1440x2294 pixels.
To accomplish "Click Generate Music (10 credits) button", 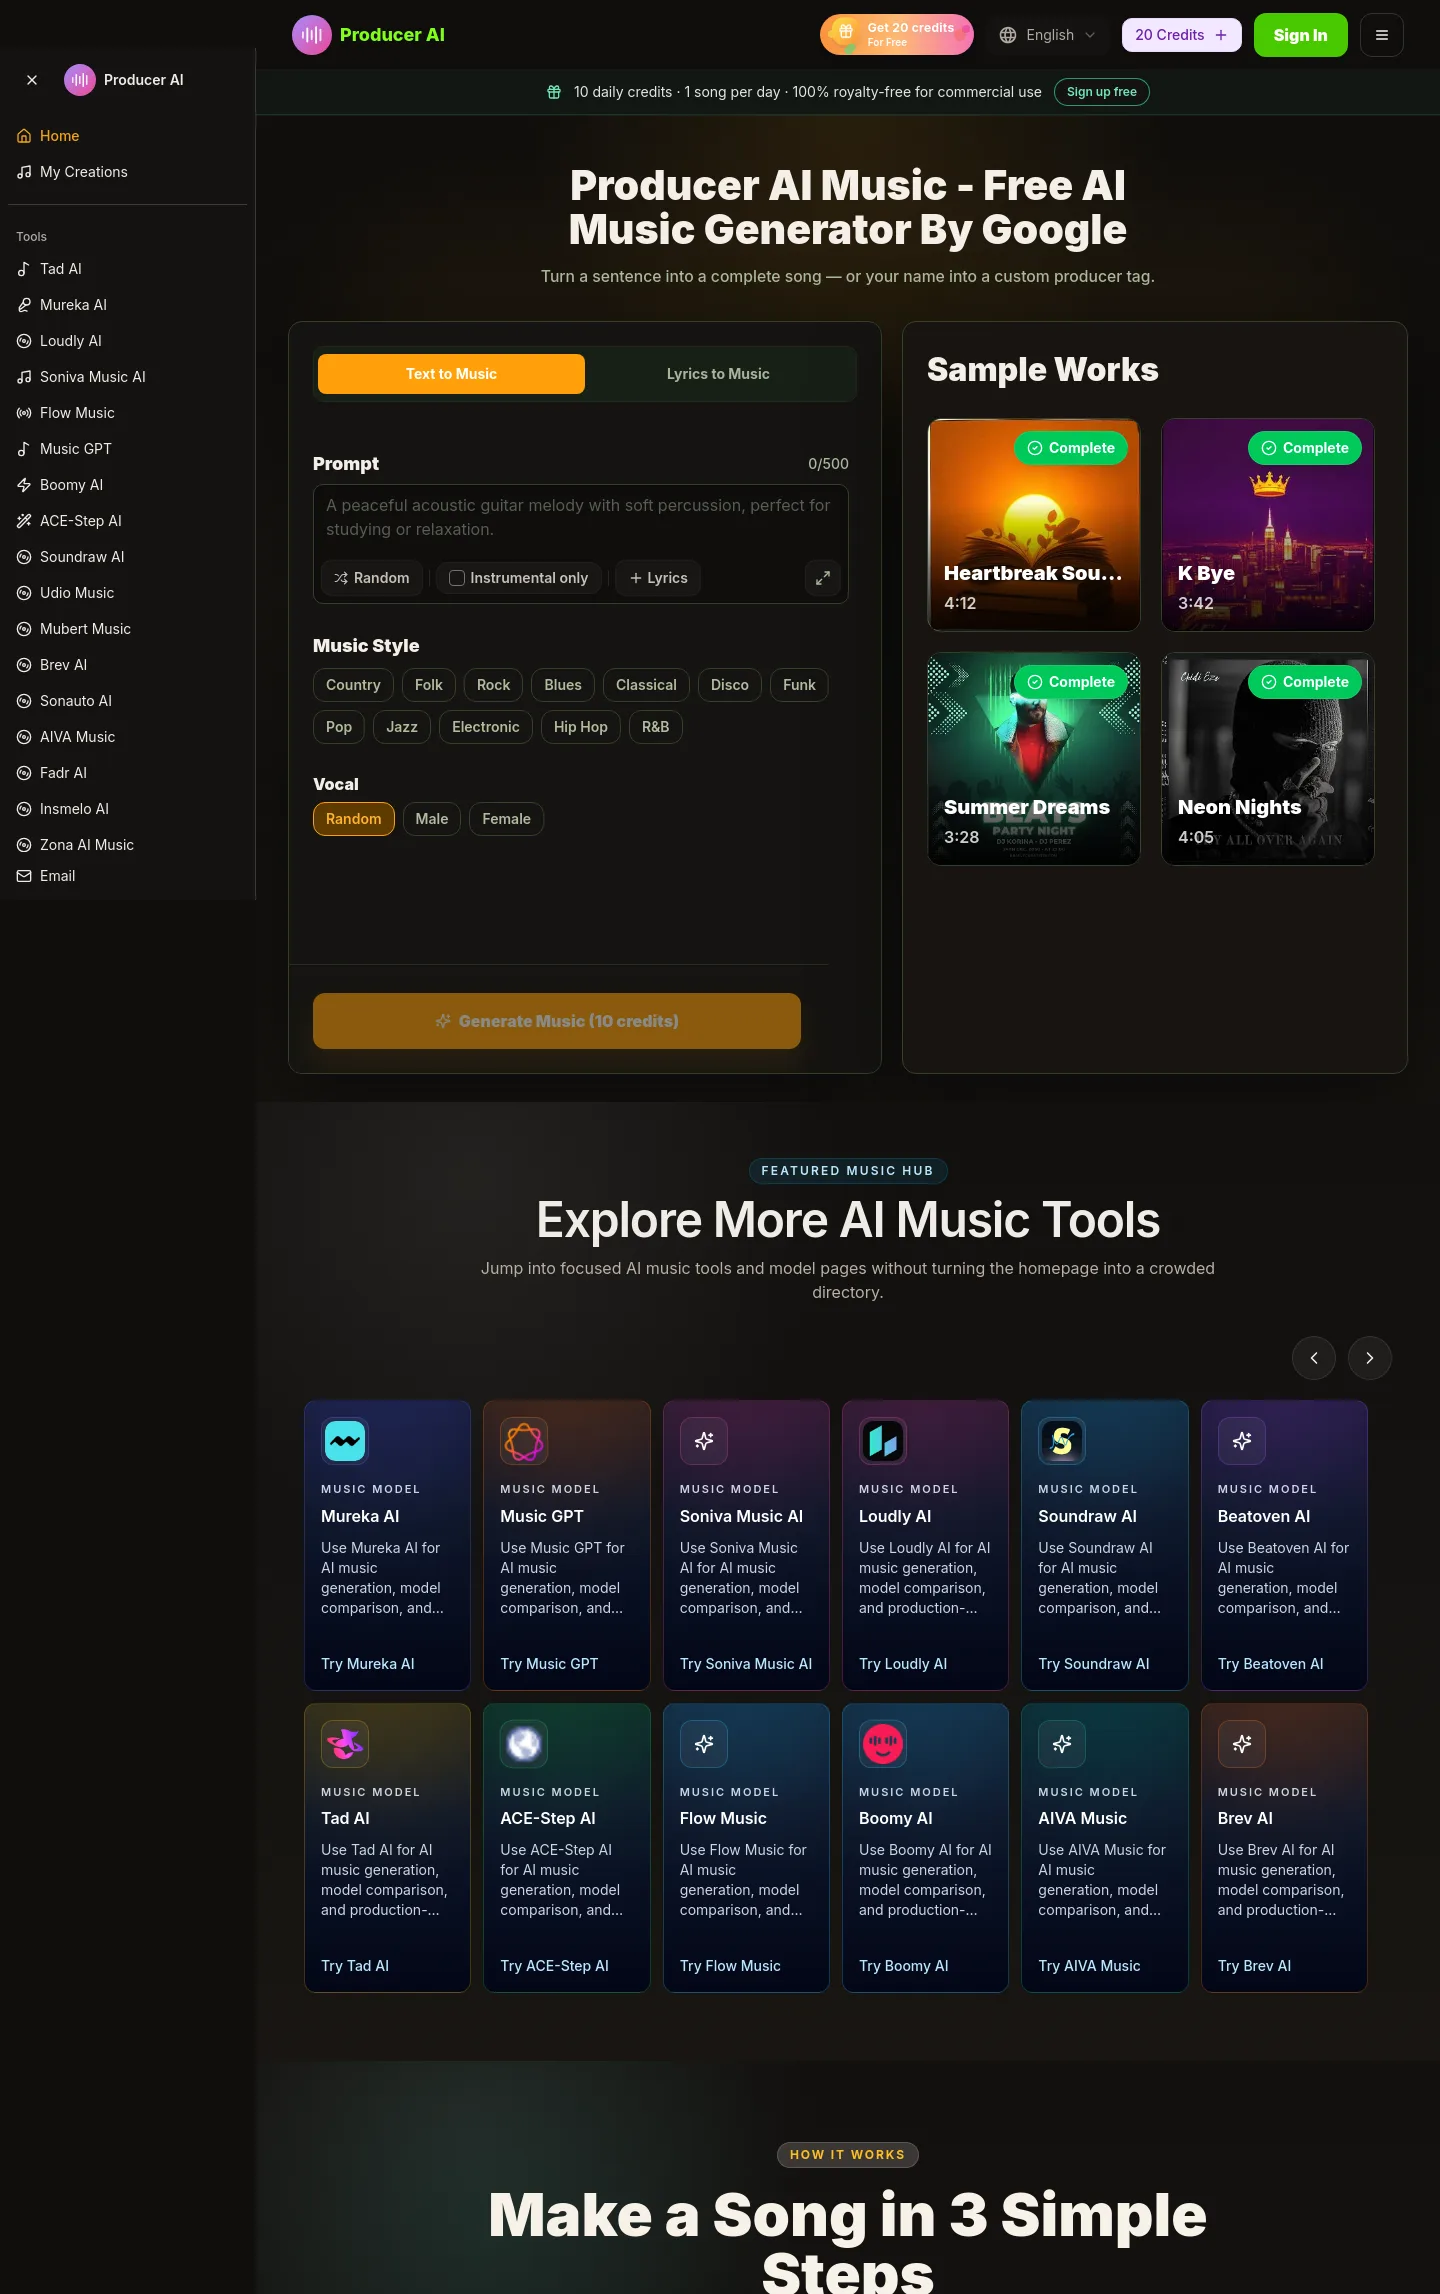I will click(x=557, y=1021).
